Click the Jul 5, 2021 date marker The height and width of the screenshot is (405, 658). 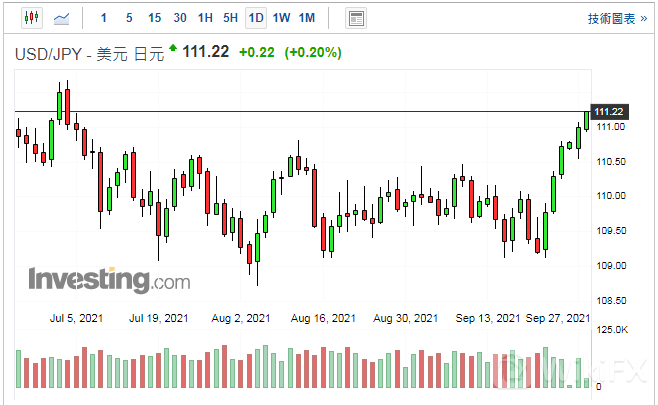pyautogui.click(x=76, y=318)
